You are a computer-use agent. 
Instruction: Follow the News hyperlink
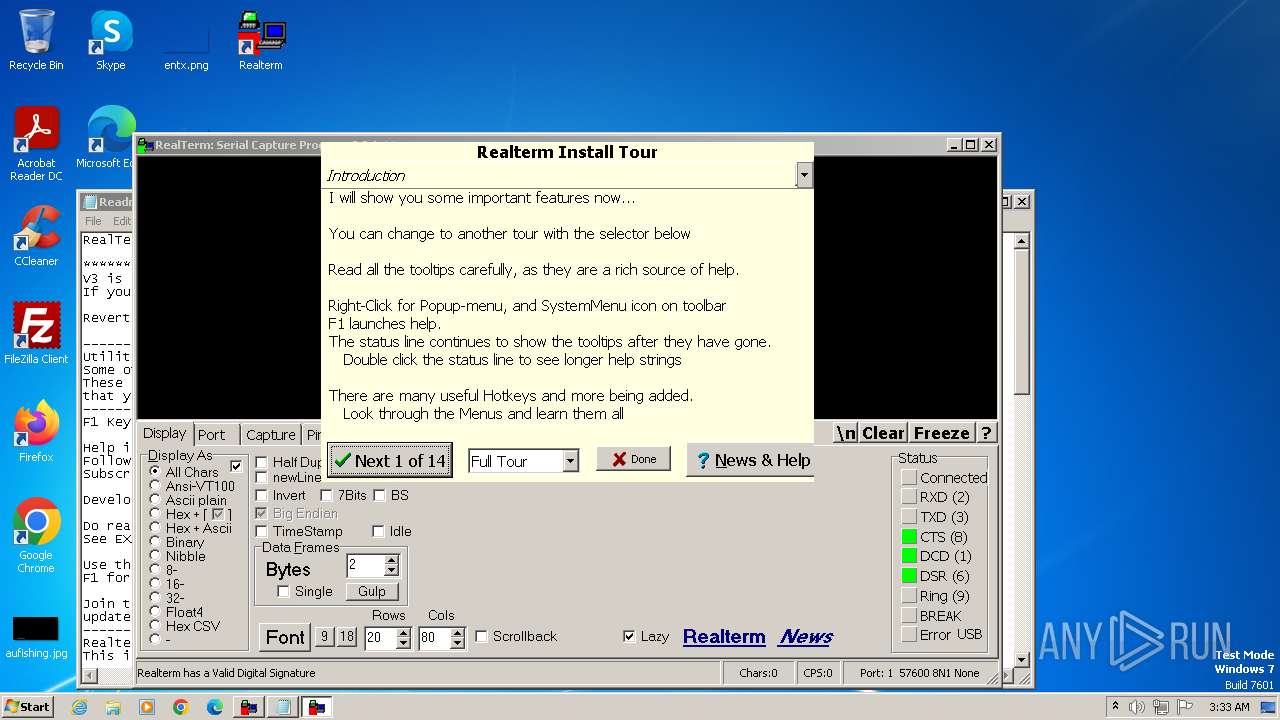pos(806,636)
